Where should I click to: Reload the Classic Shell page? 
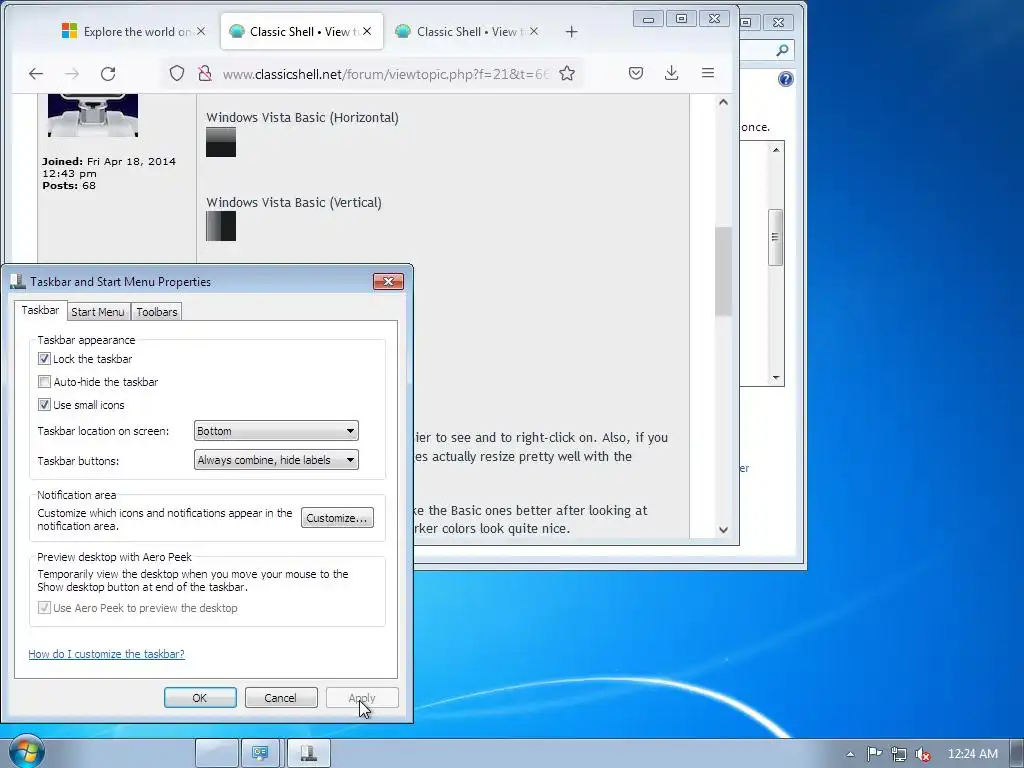(x=108, y=74)
